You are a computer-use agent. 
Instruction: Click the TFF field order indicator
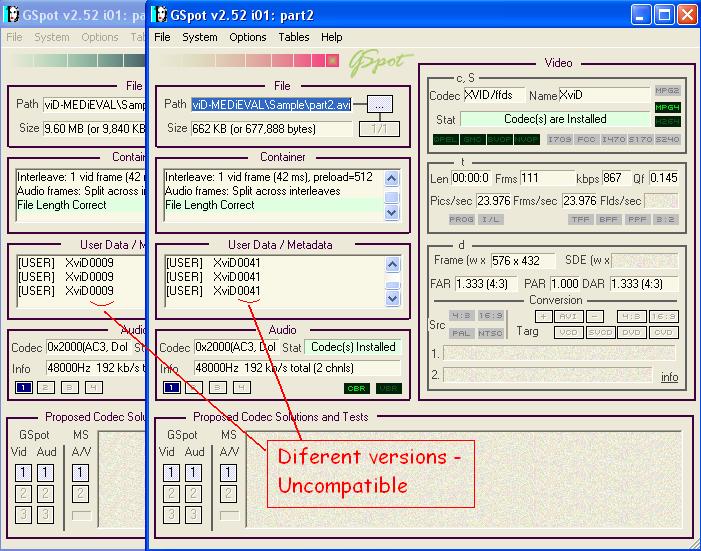581,220
